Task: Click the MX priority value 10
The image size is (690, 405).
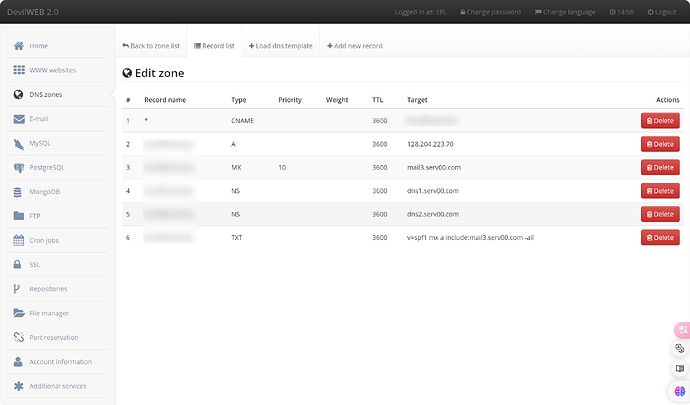Action: [282, 167]
